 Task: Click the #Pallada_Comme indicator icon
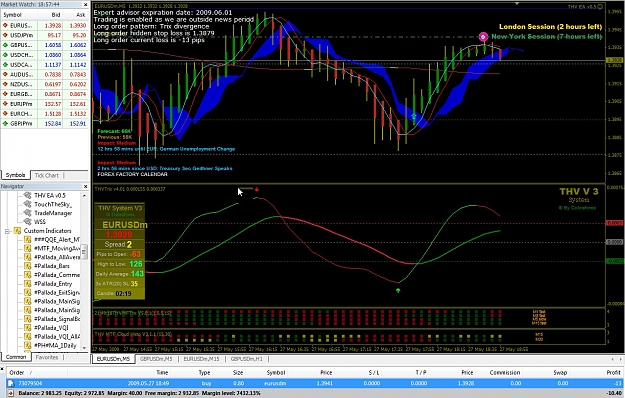[x=28, y=274]
